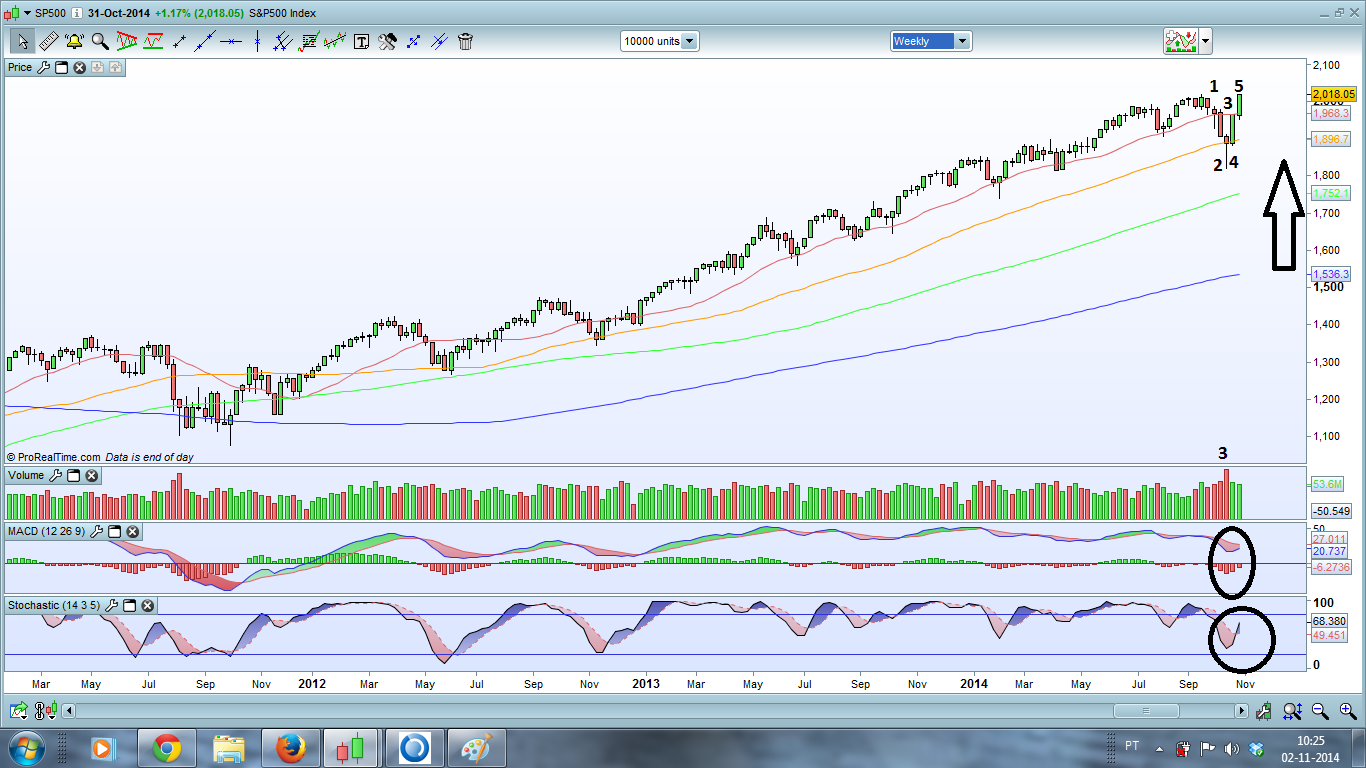
Task: Close the MACD panel
Action: pos(132,532)
